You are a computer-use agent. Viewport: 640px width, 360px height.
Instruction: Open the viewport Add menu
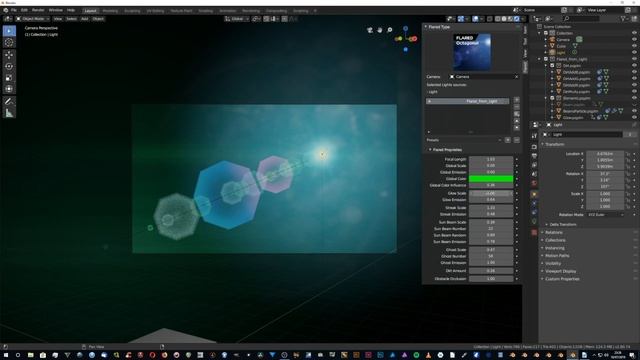click(84, 19)
